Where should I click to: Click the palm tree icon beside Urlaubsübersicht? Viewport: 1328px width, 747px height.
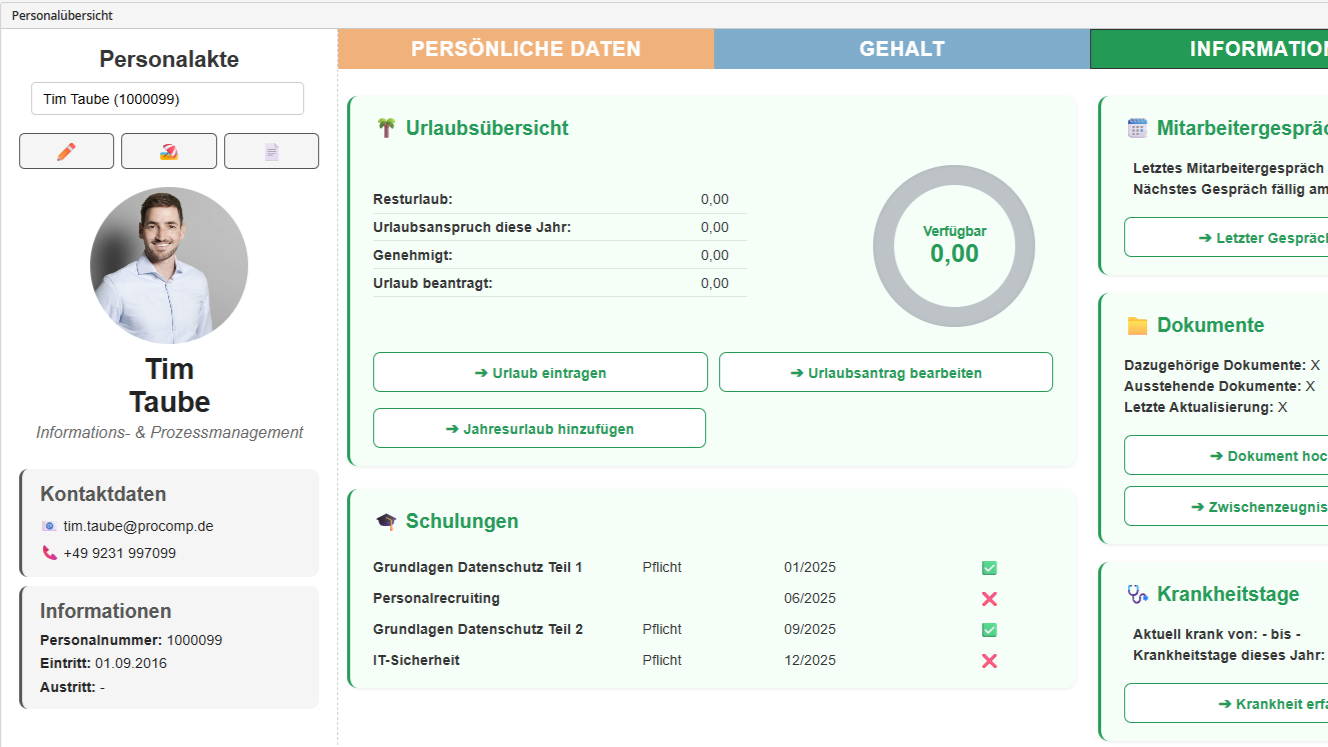coord(386,128)
